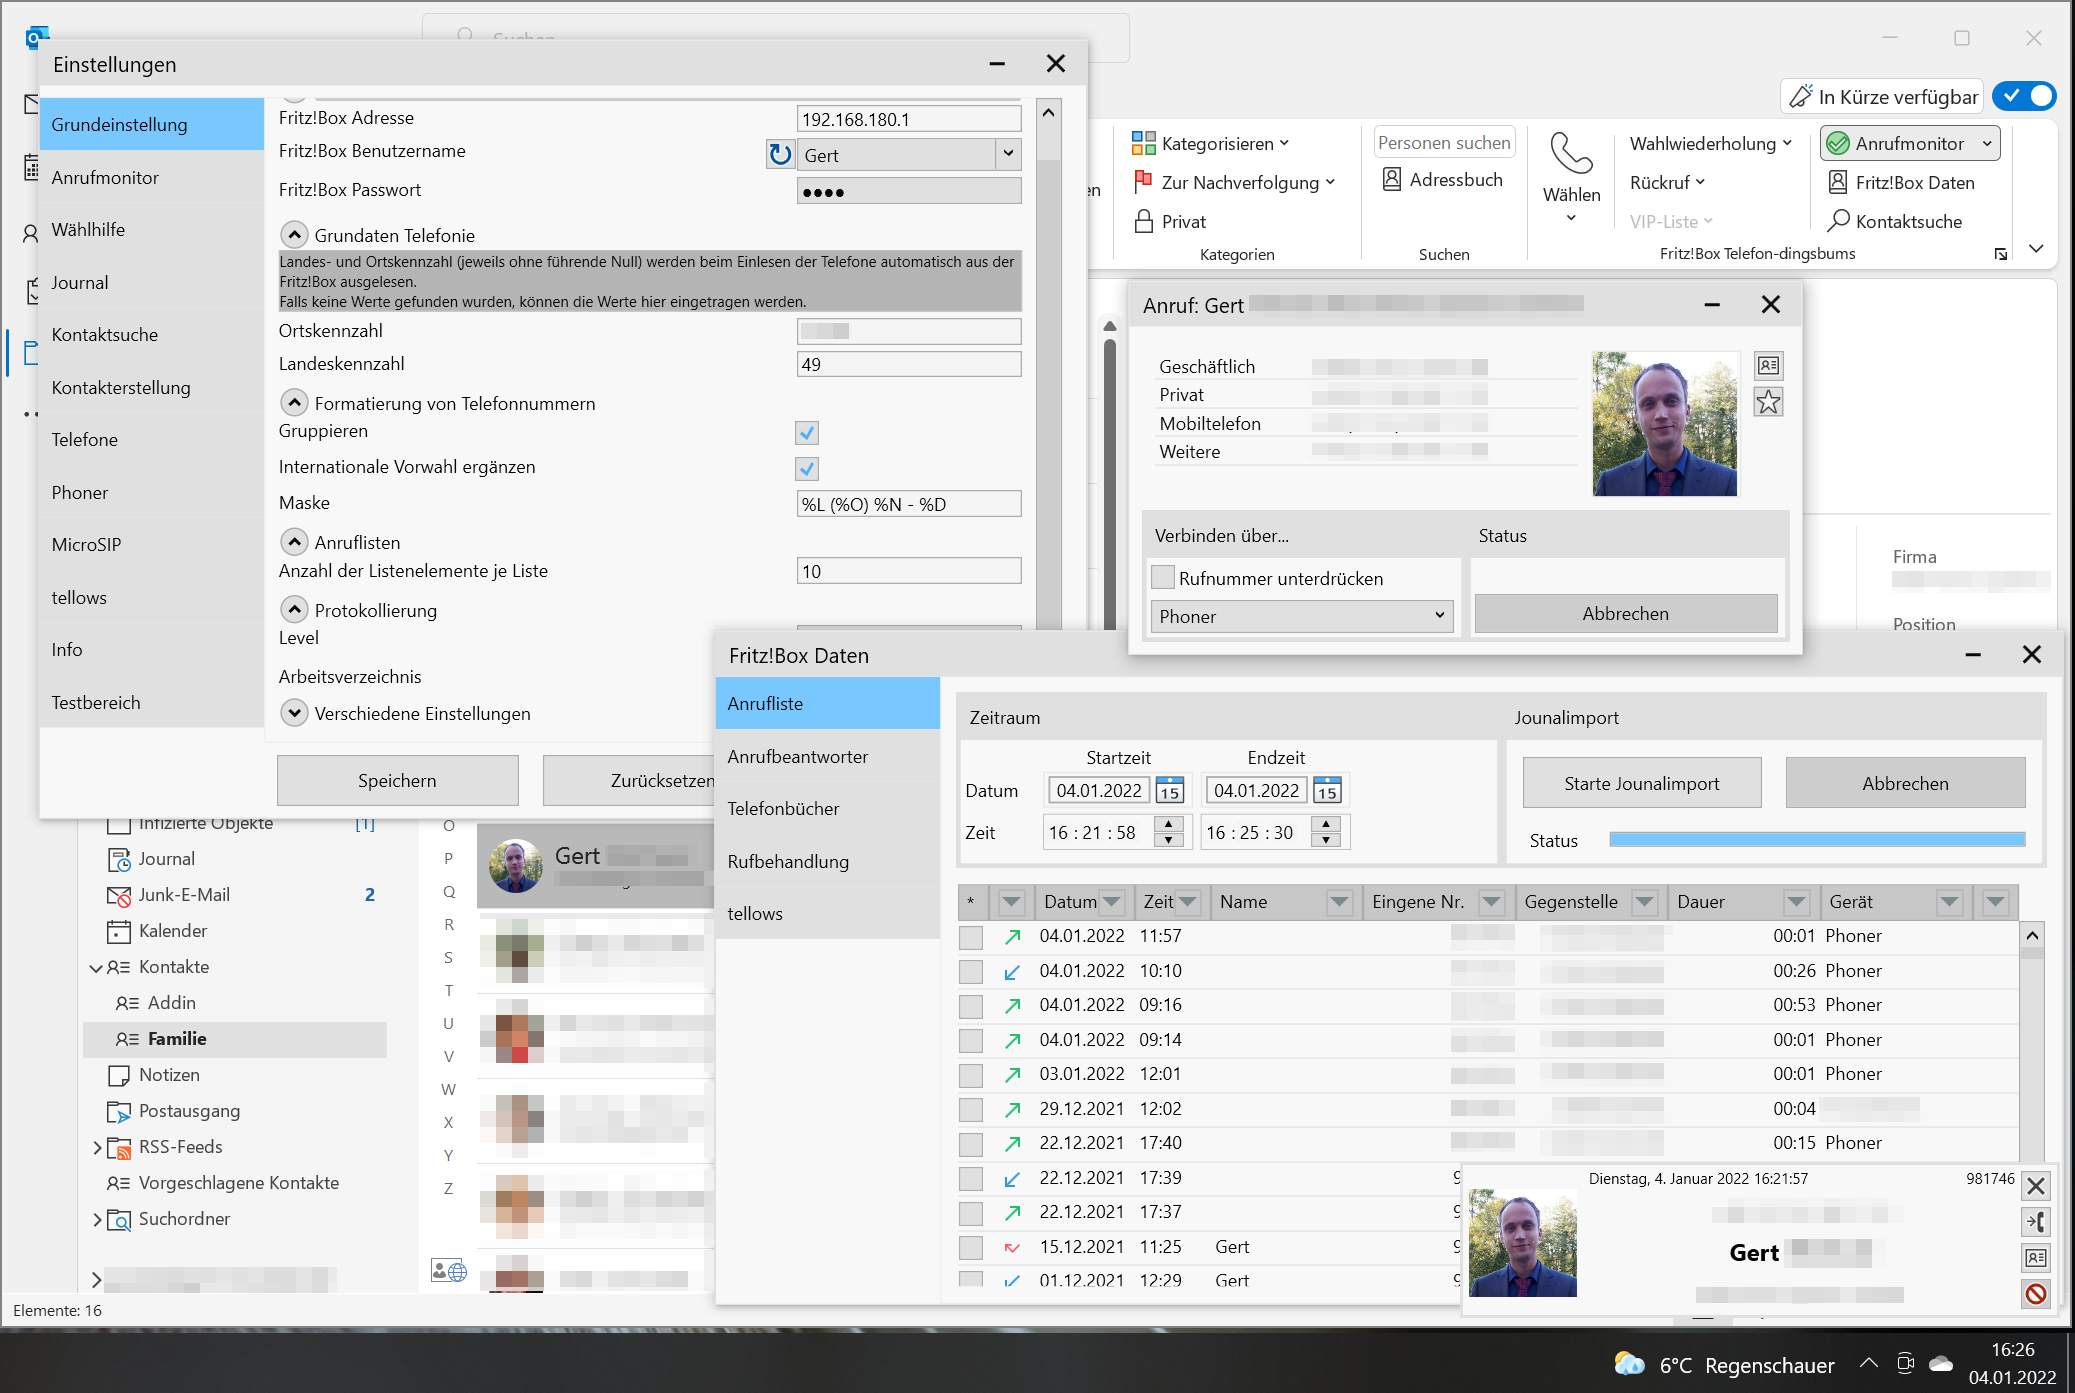Expand the Verschiedene Einstellungen section
The image size is (2075, 1393).
click(x=294, y=713)
